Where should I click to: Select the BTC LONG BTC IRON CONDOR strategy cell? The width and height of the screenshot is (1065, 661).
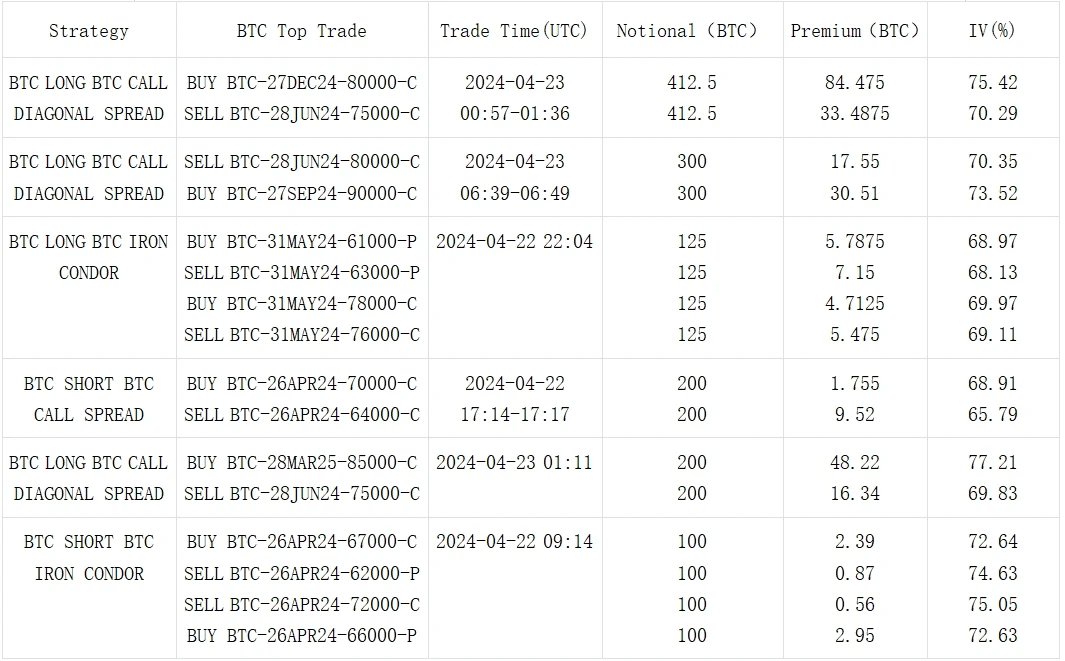[x=89, y=257]
